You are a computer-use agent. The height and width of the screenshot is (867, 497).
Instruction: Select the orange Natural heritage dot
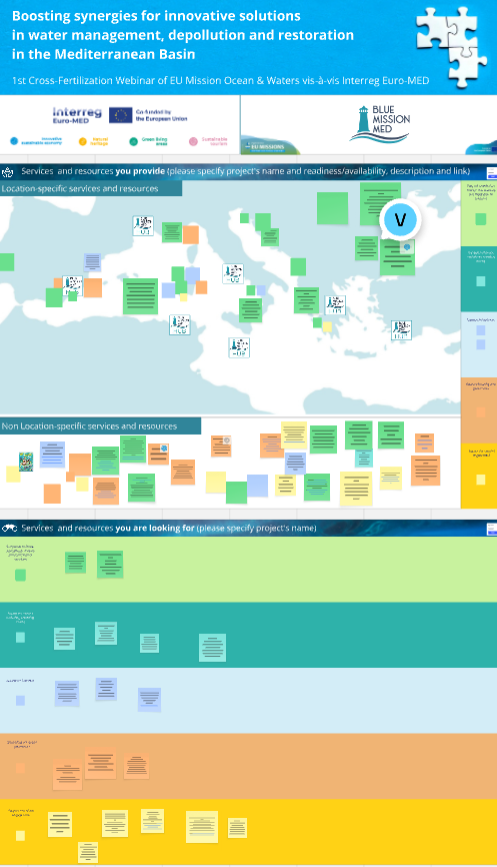(x=83, y=142)
